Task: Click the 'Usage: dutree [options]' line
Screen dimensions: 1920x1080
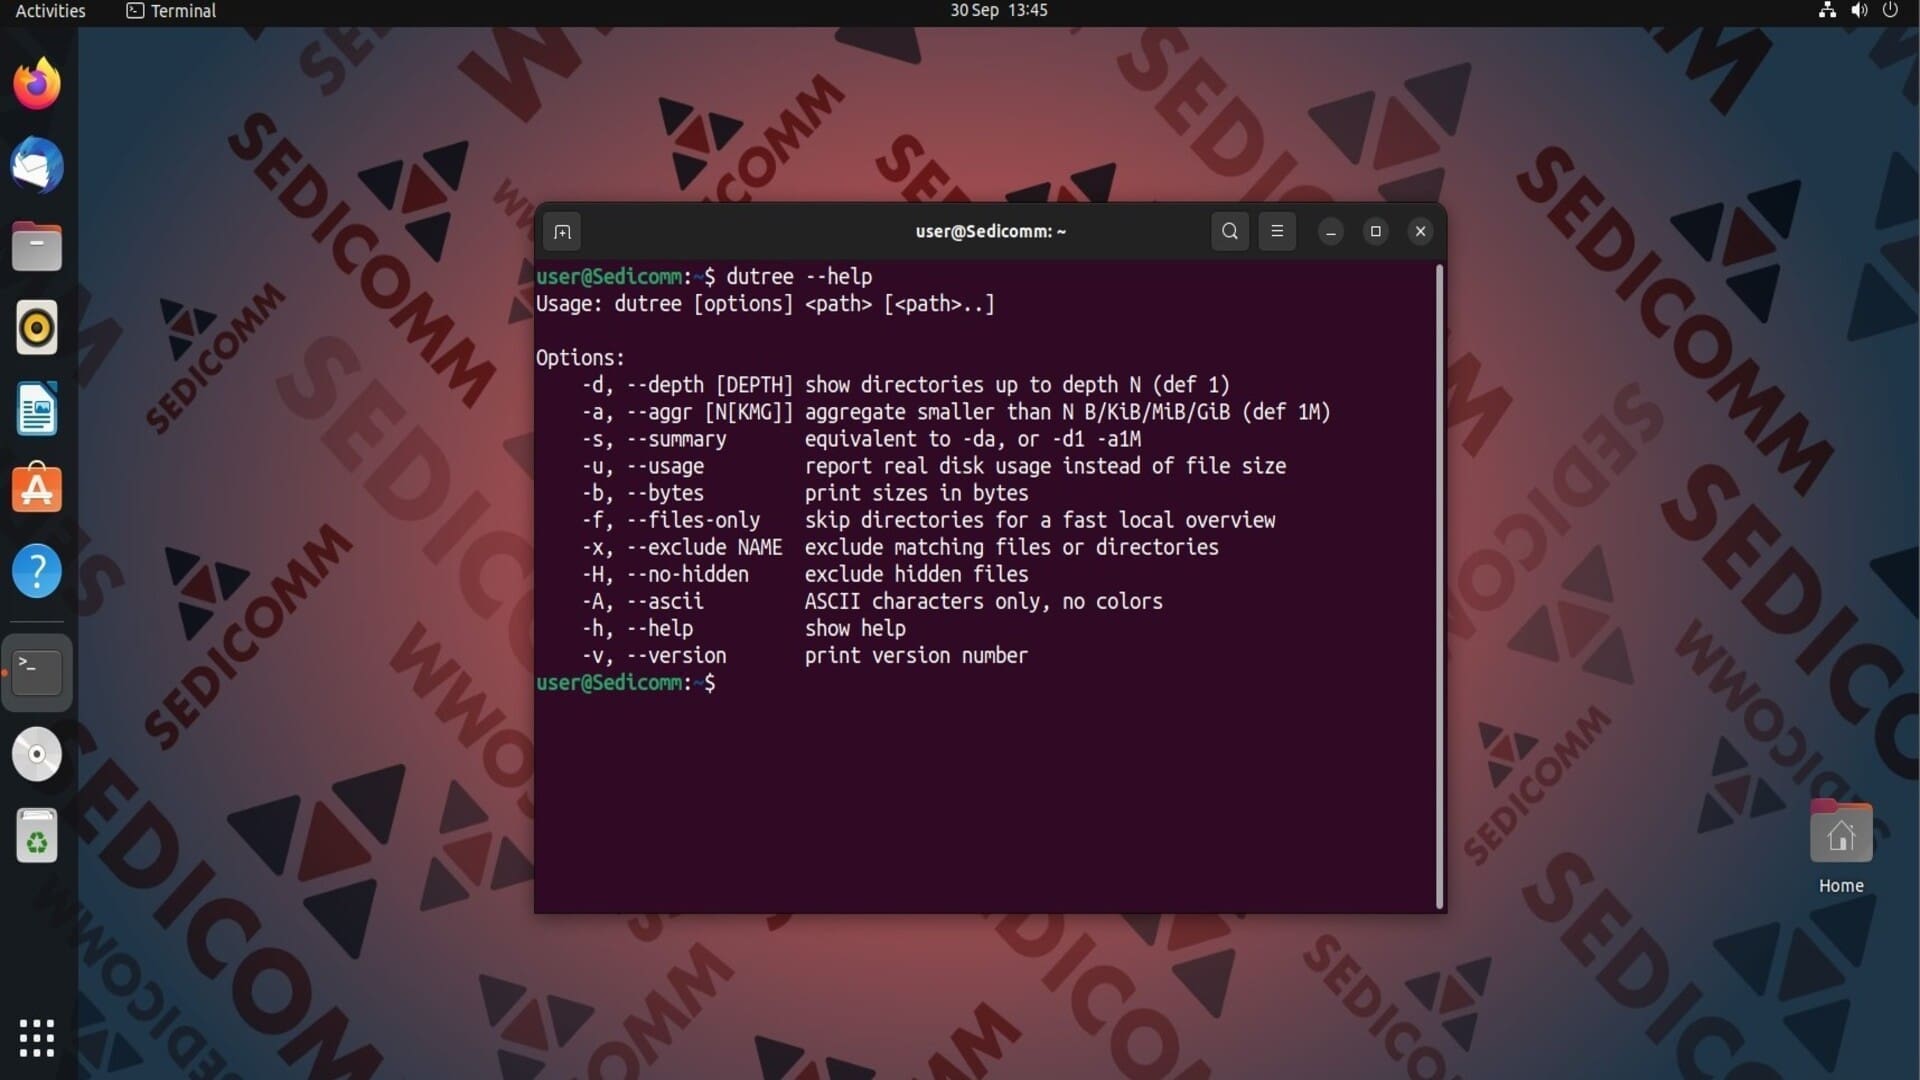Action: (x=765, y=304)
